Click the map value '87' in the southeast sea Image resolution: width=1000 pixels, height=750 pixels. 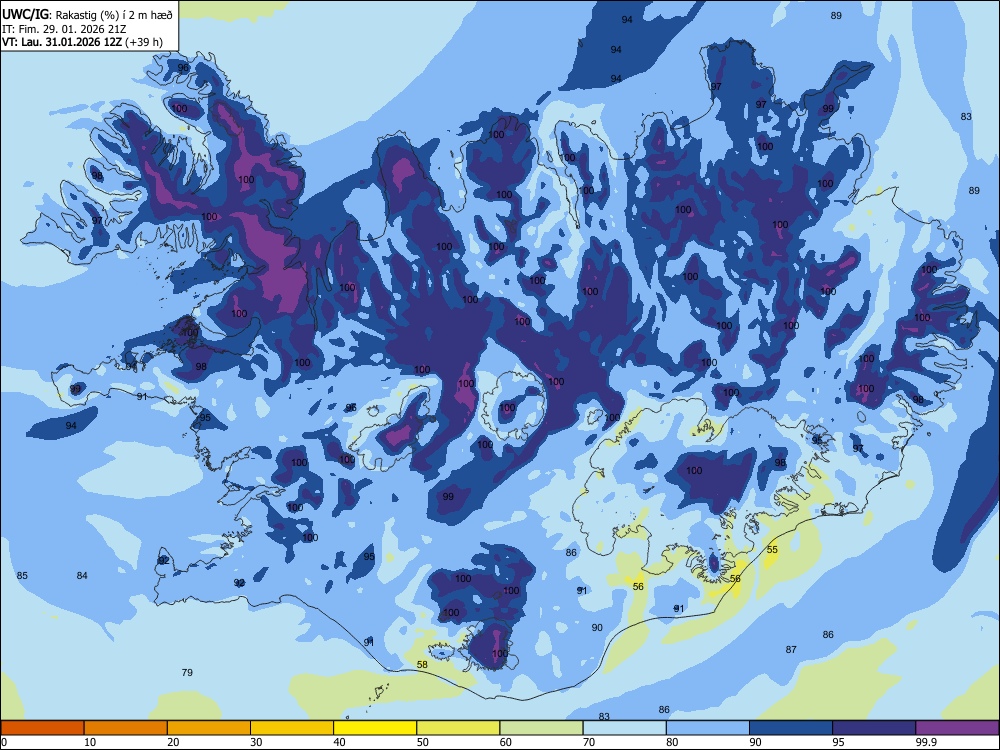[791, 649]
